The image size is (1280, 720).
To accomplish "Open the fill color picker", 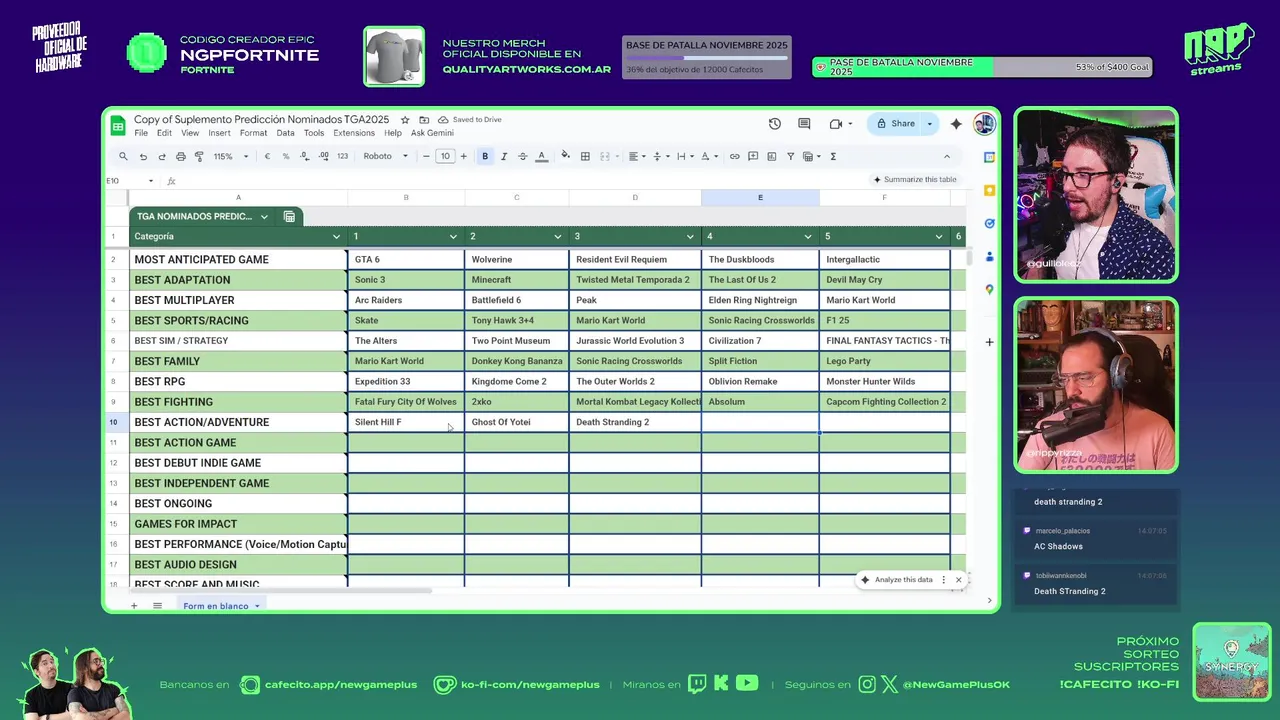I will tap(566, 156).
